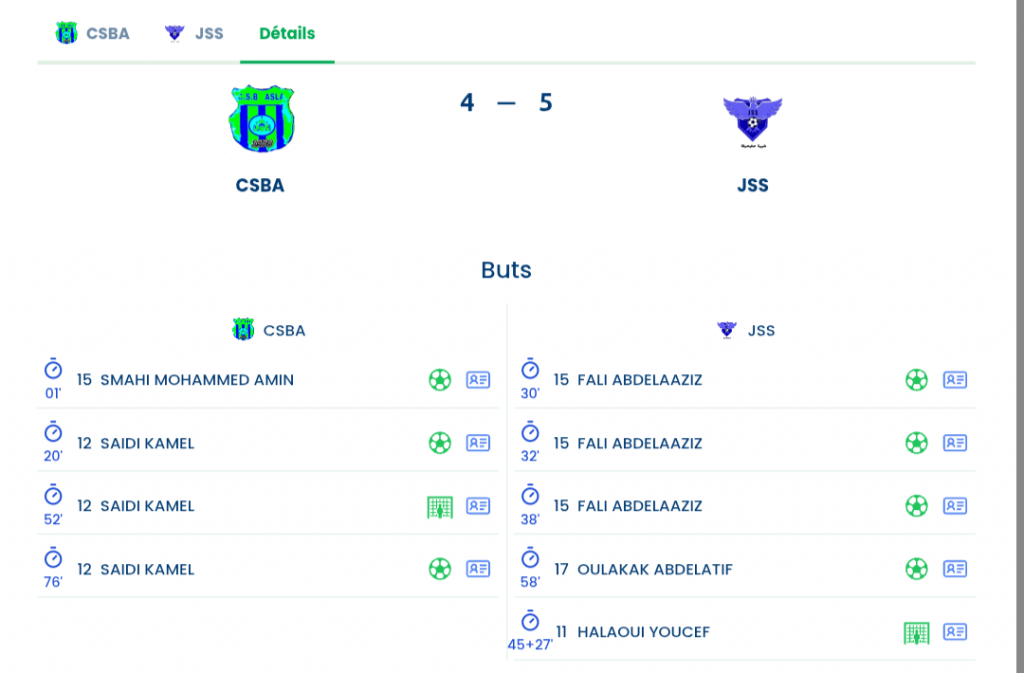1024x673 pixels.
Task: Click player name Oulakak Abdelatif
Action: coord(655,569)
